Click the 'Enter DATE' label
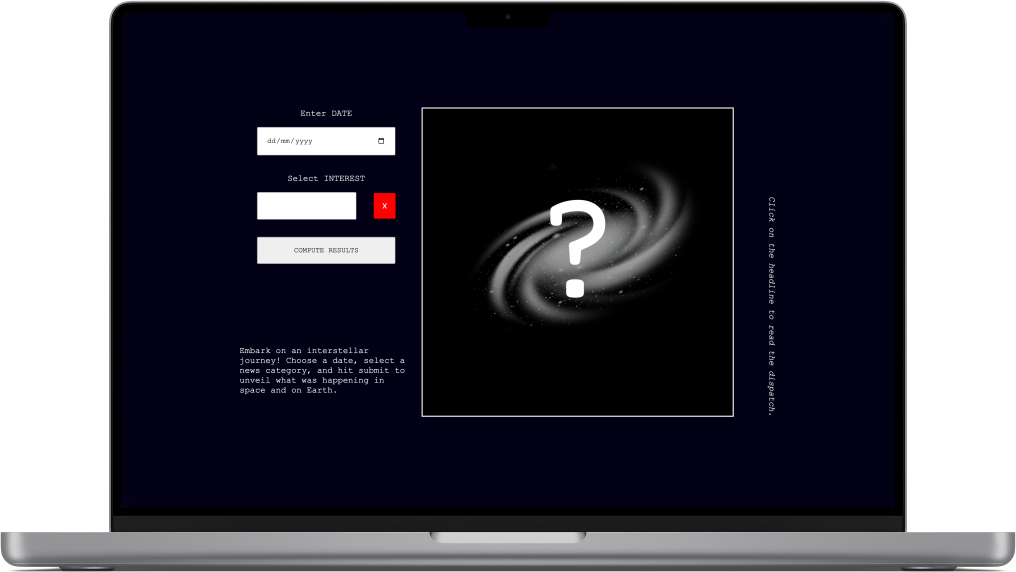The height and width of the screenshot is (572, 1016). coord(326,113)
